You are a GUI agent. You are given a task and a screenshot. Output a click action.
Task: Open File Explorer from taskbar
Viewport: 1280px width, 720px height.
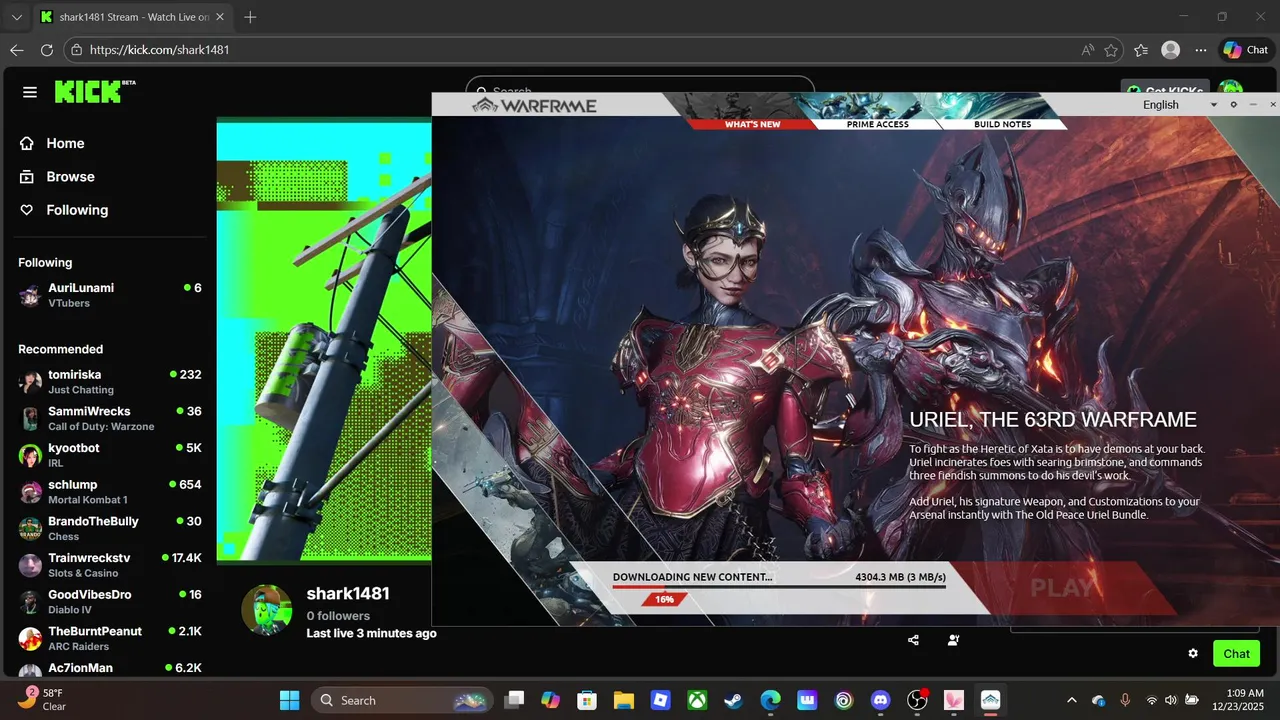click(624, 700)
